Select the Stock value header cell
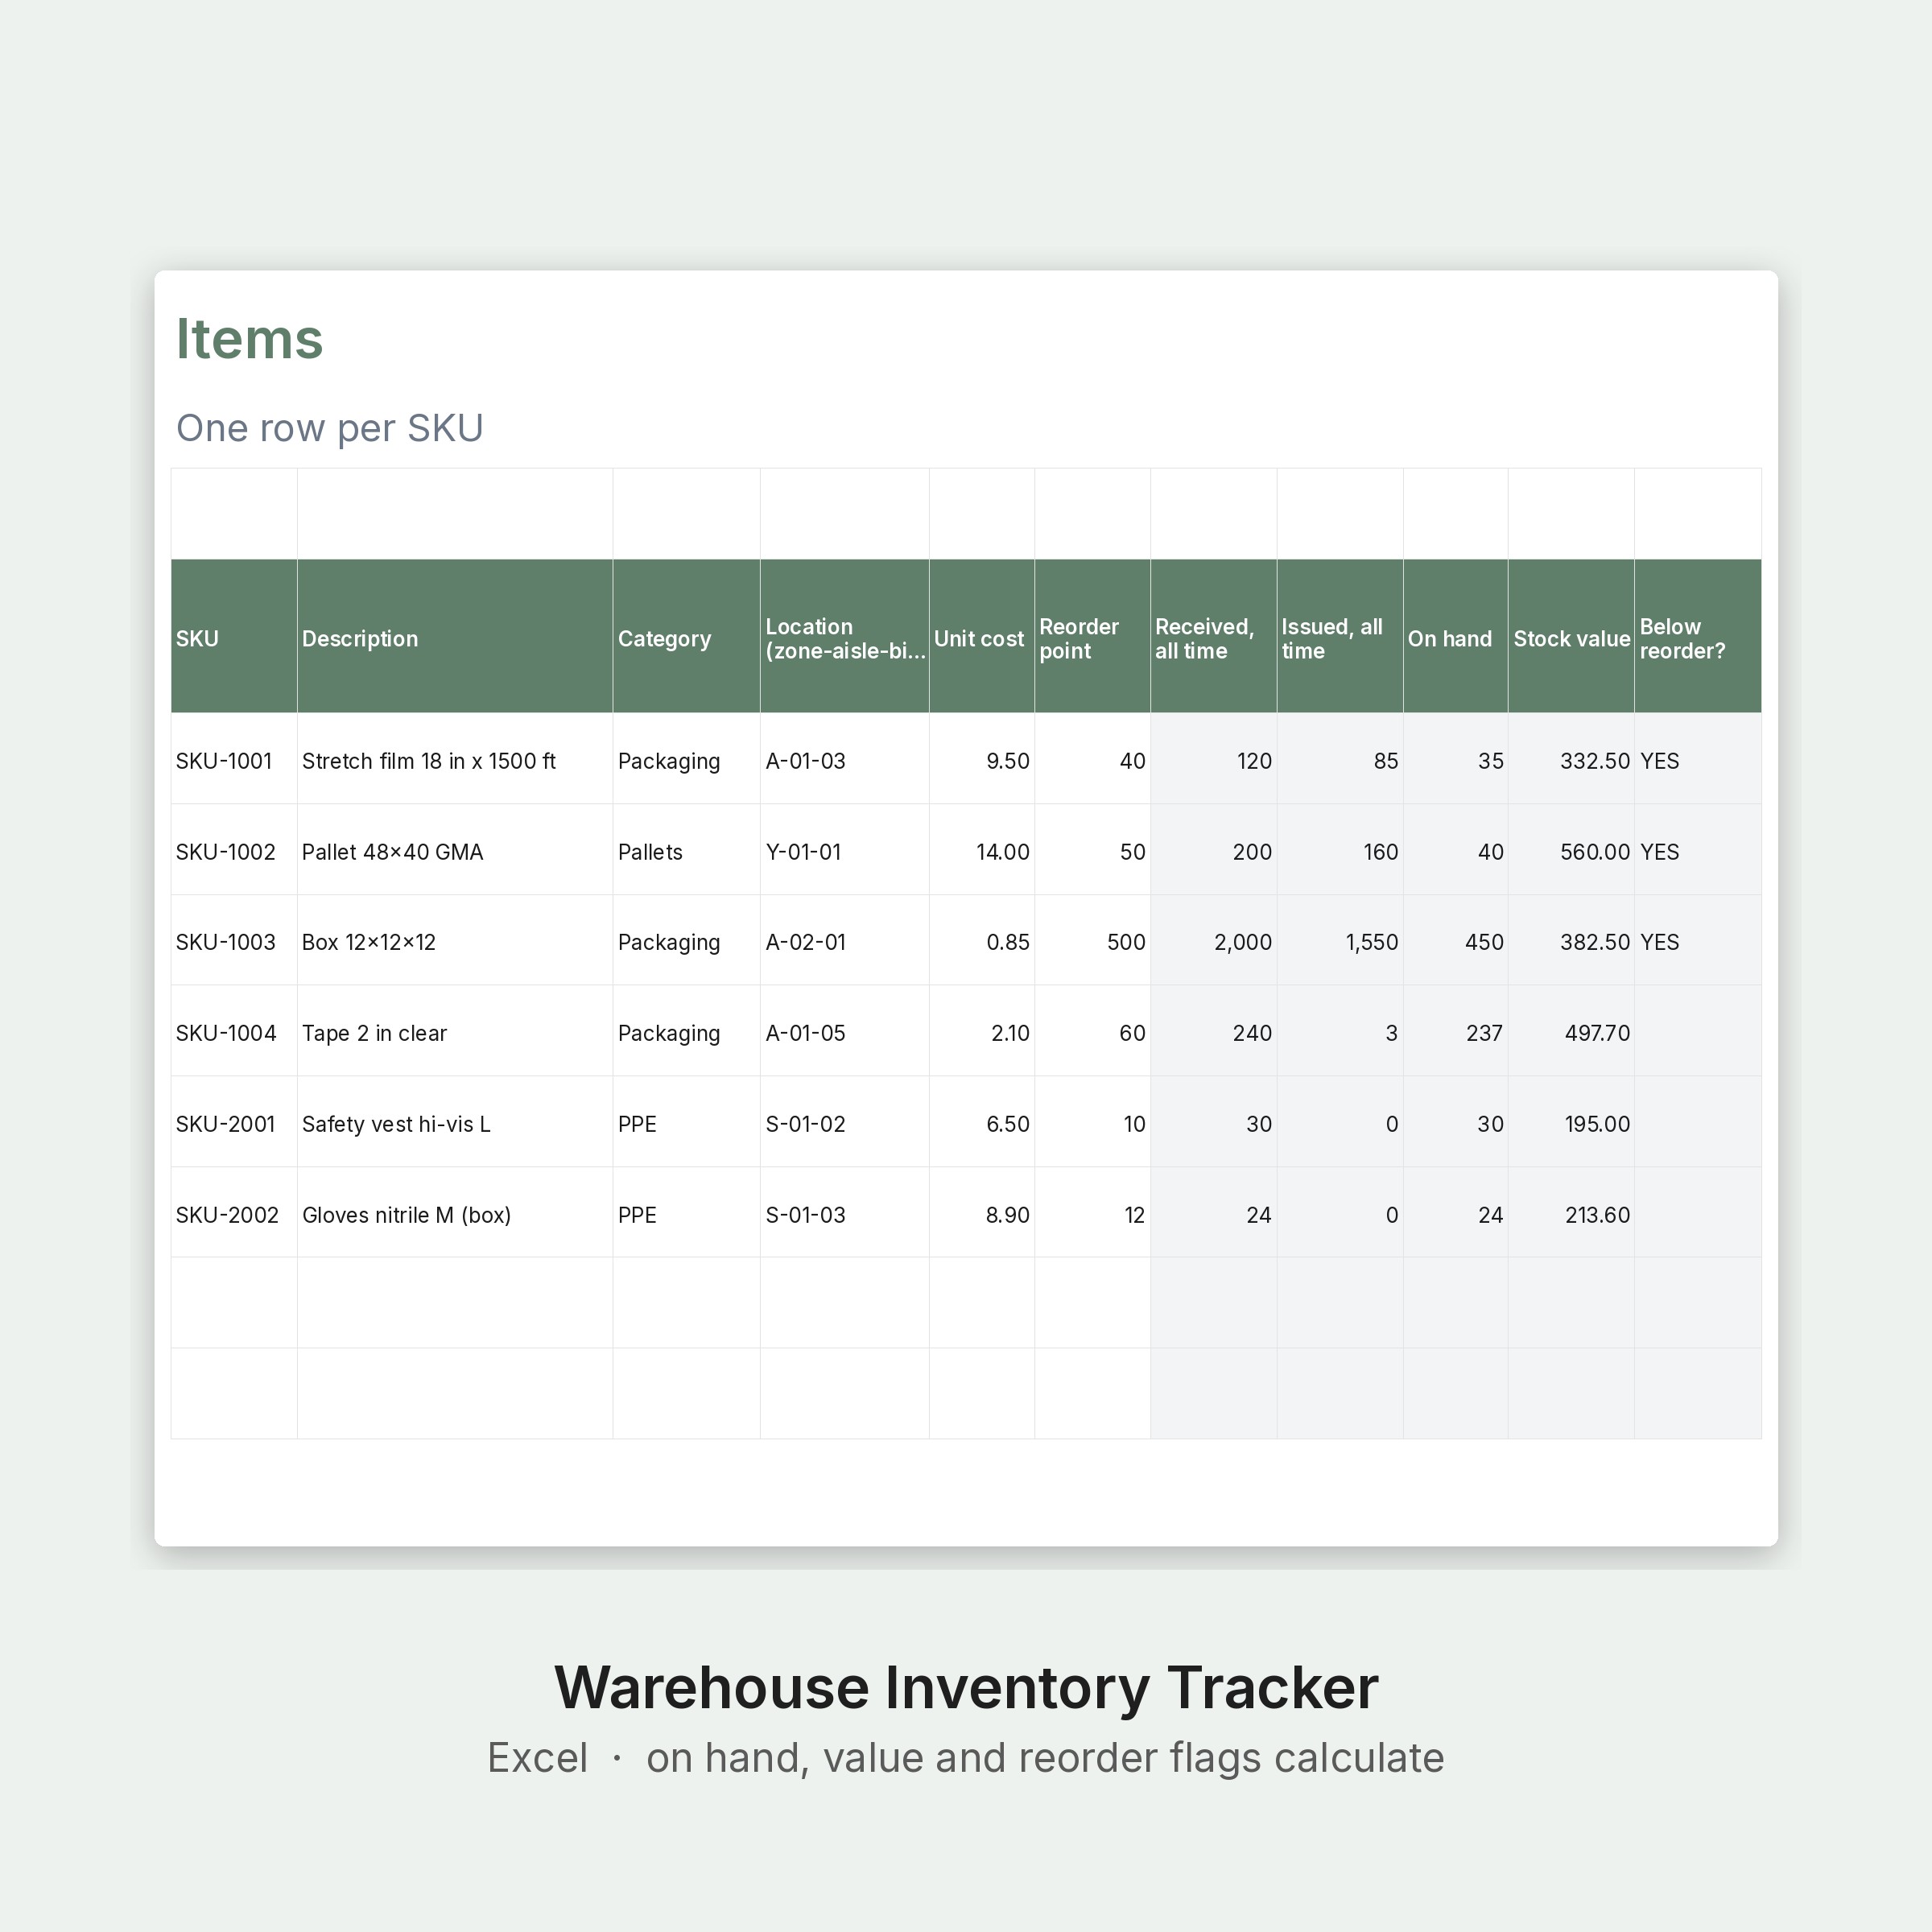 point(1571,636)
